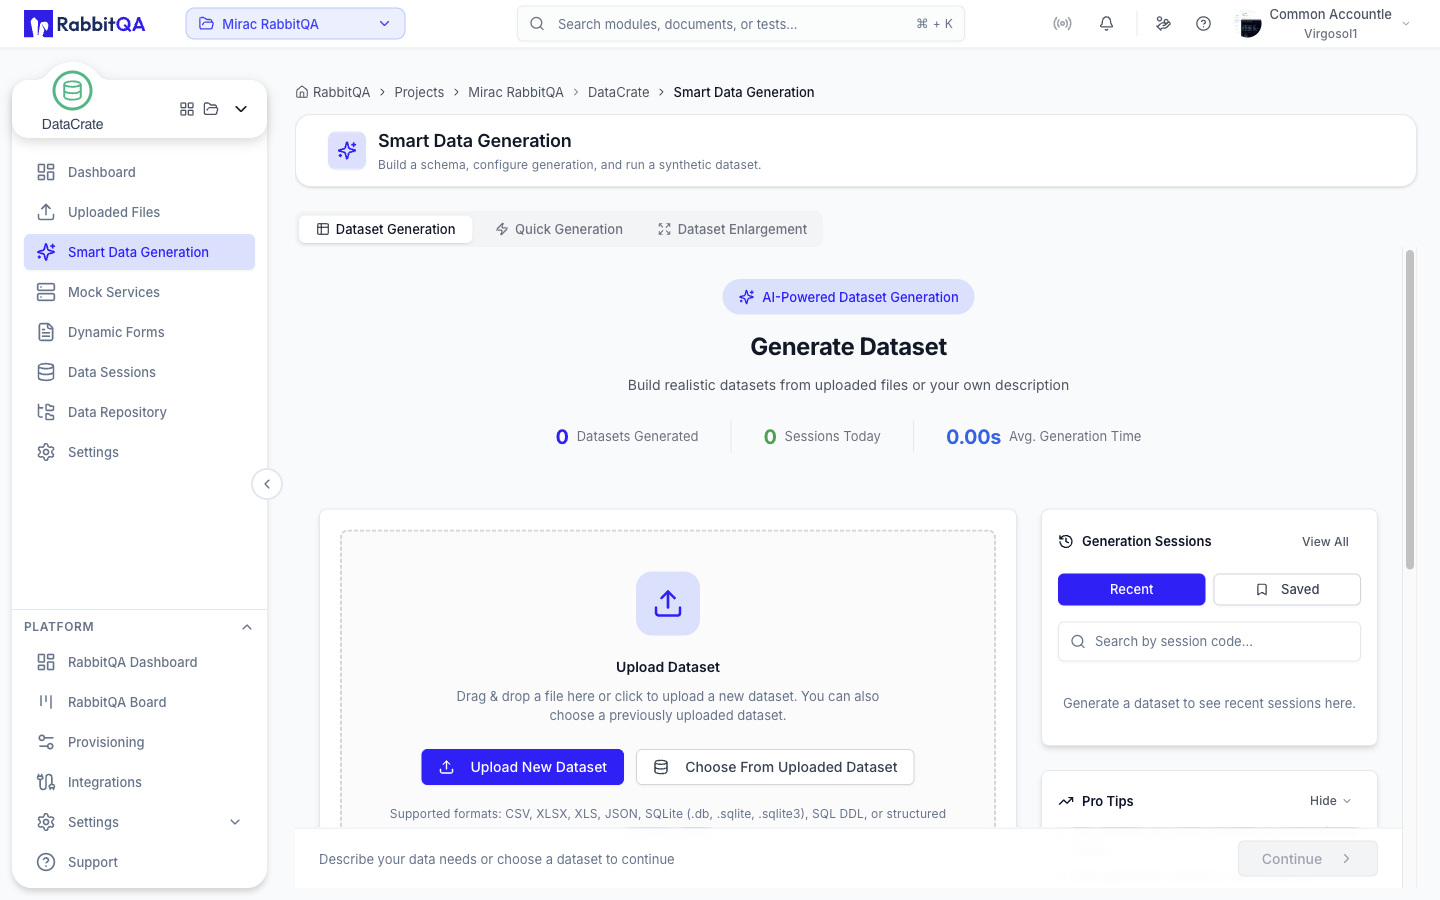Image resolution: width=1440 pixels, height=900 pixels.
Task: Click the theme customization icon in header
Action: point(1163,24)
